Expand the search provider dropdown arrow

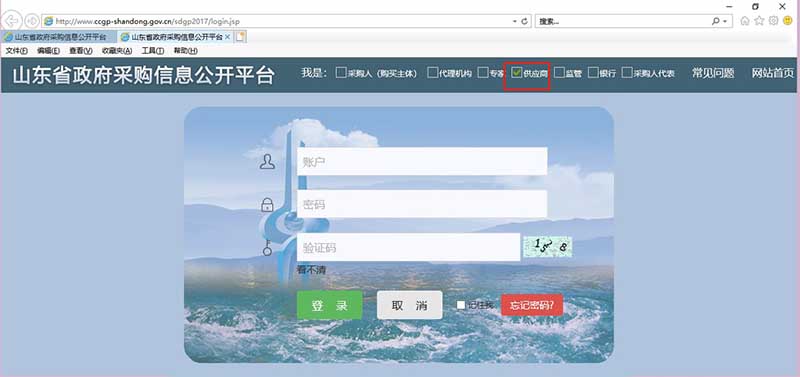[x=724, y=22]
